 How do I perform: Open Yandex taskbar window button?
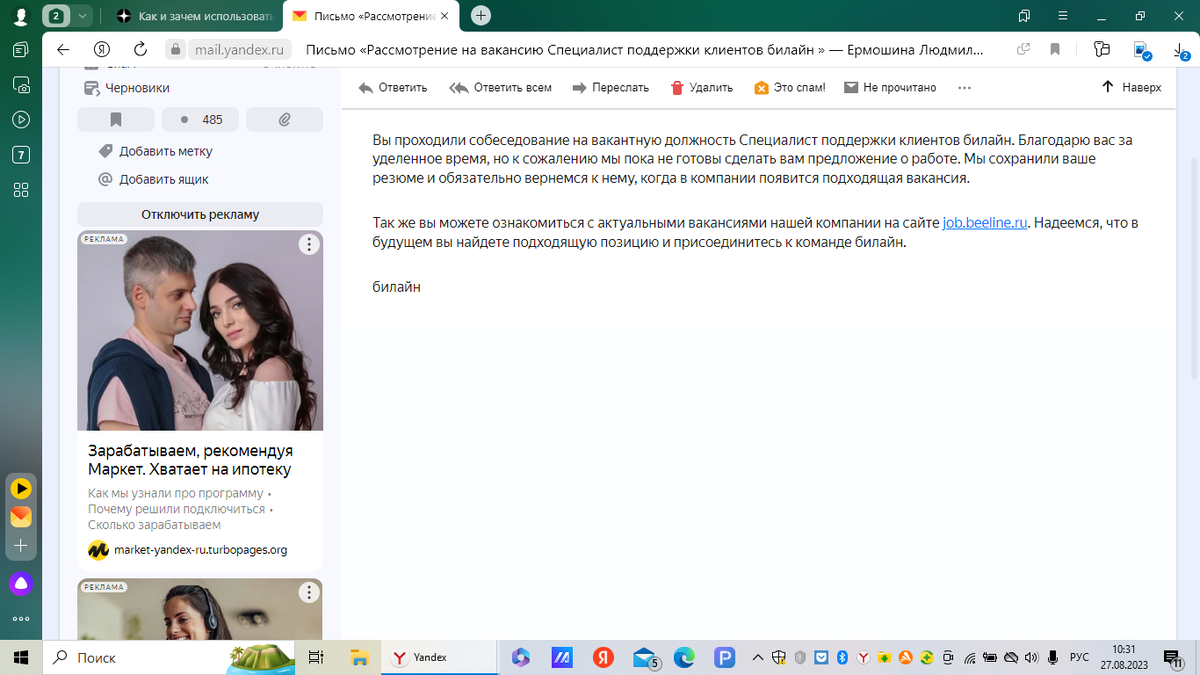click(440, 657)
